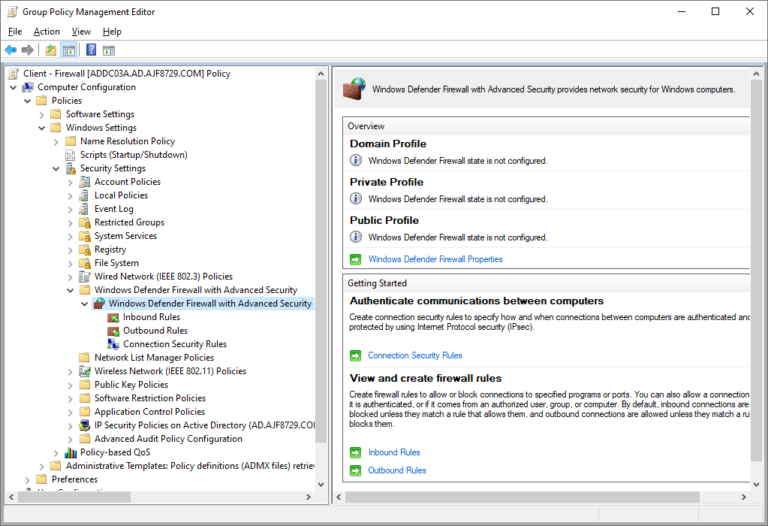Click the Wired Network policies icon
This screenshot has width=768, height=526.
pyautogui.click(x=85, y=277)
